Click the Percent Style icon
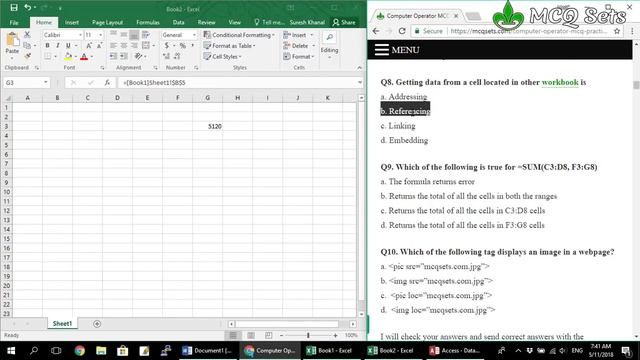Viewport: 640px width, 360px height. (182, 45)
